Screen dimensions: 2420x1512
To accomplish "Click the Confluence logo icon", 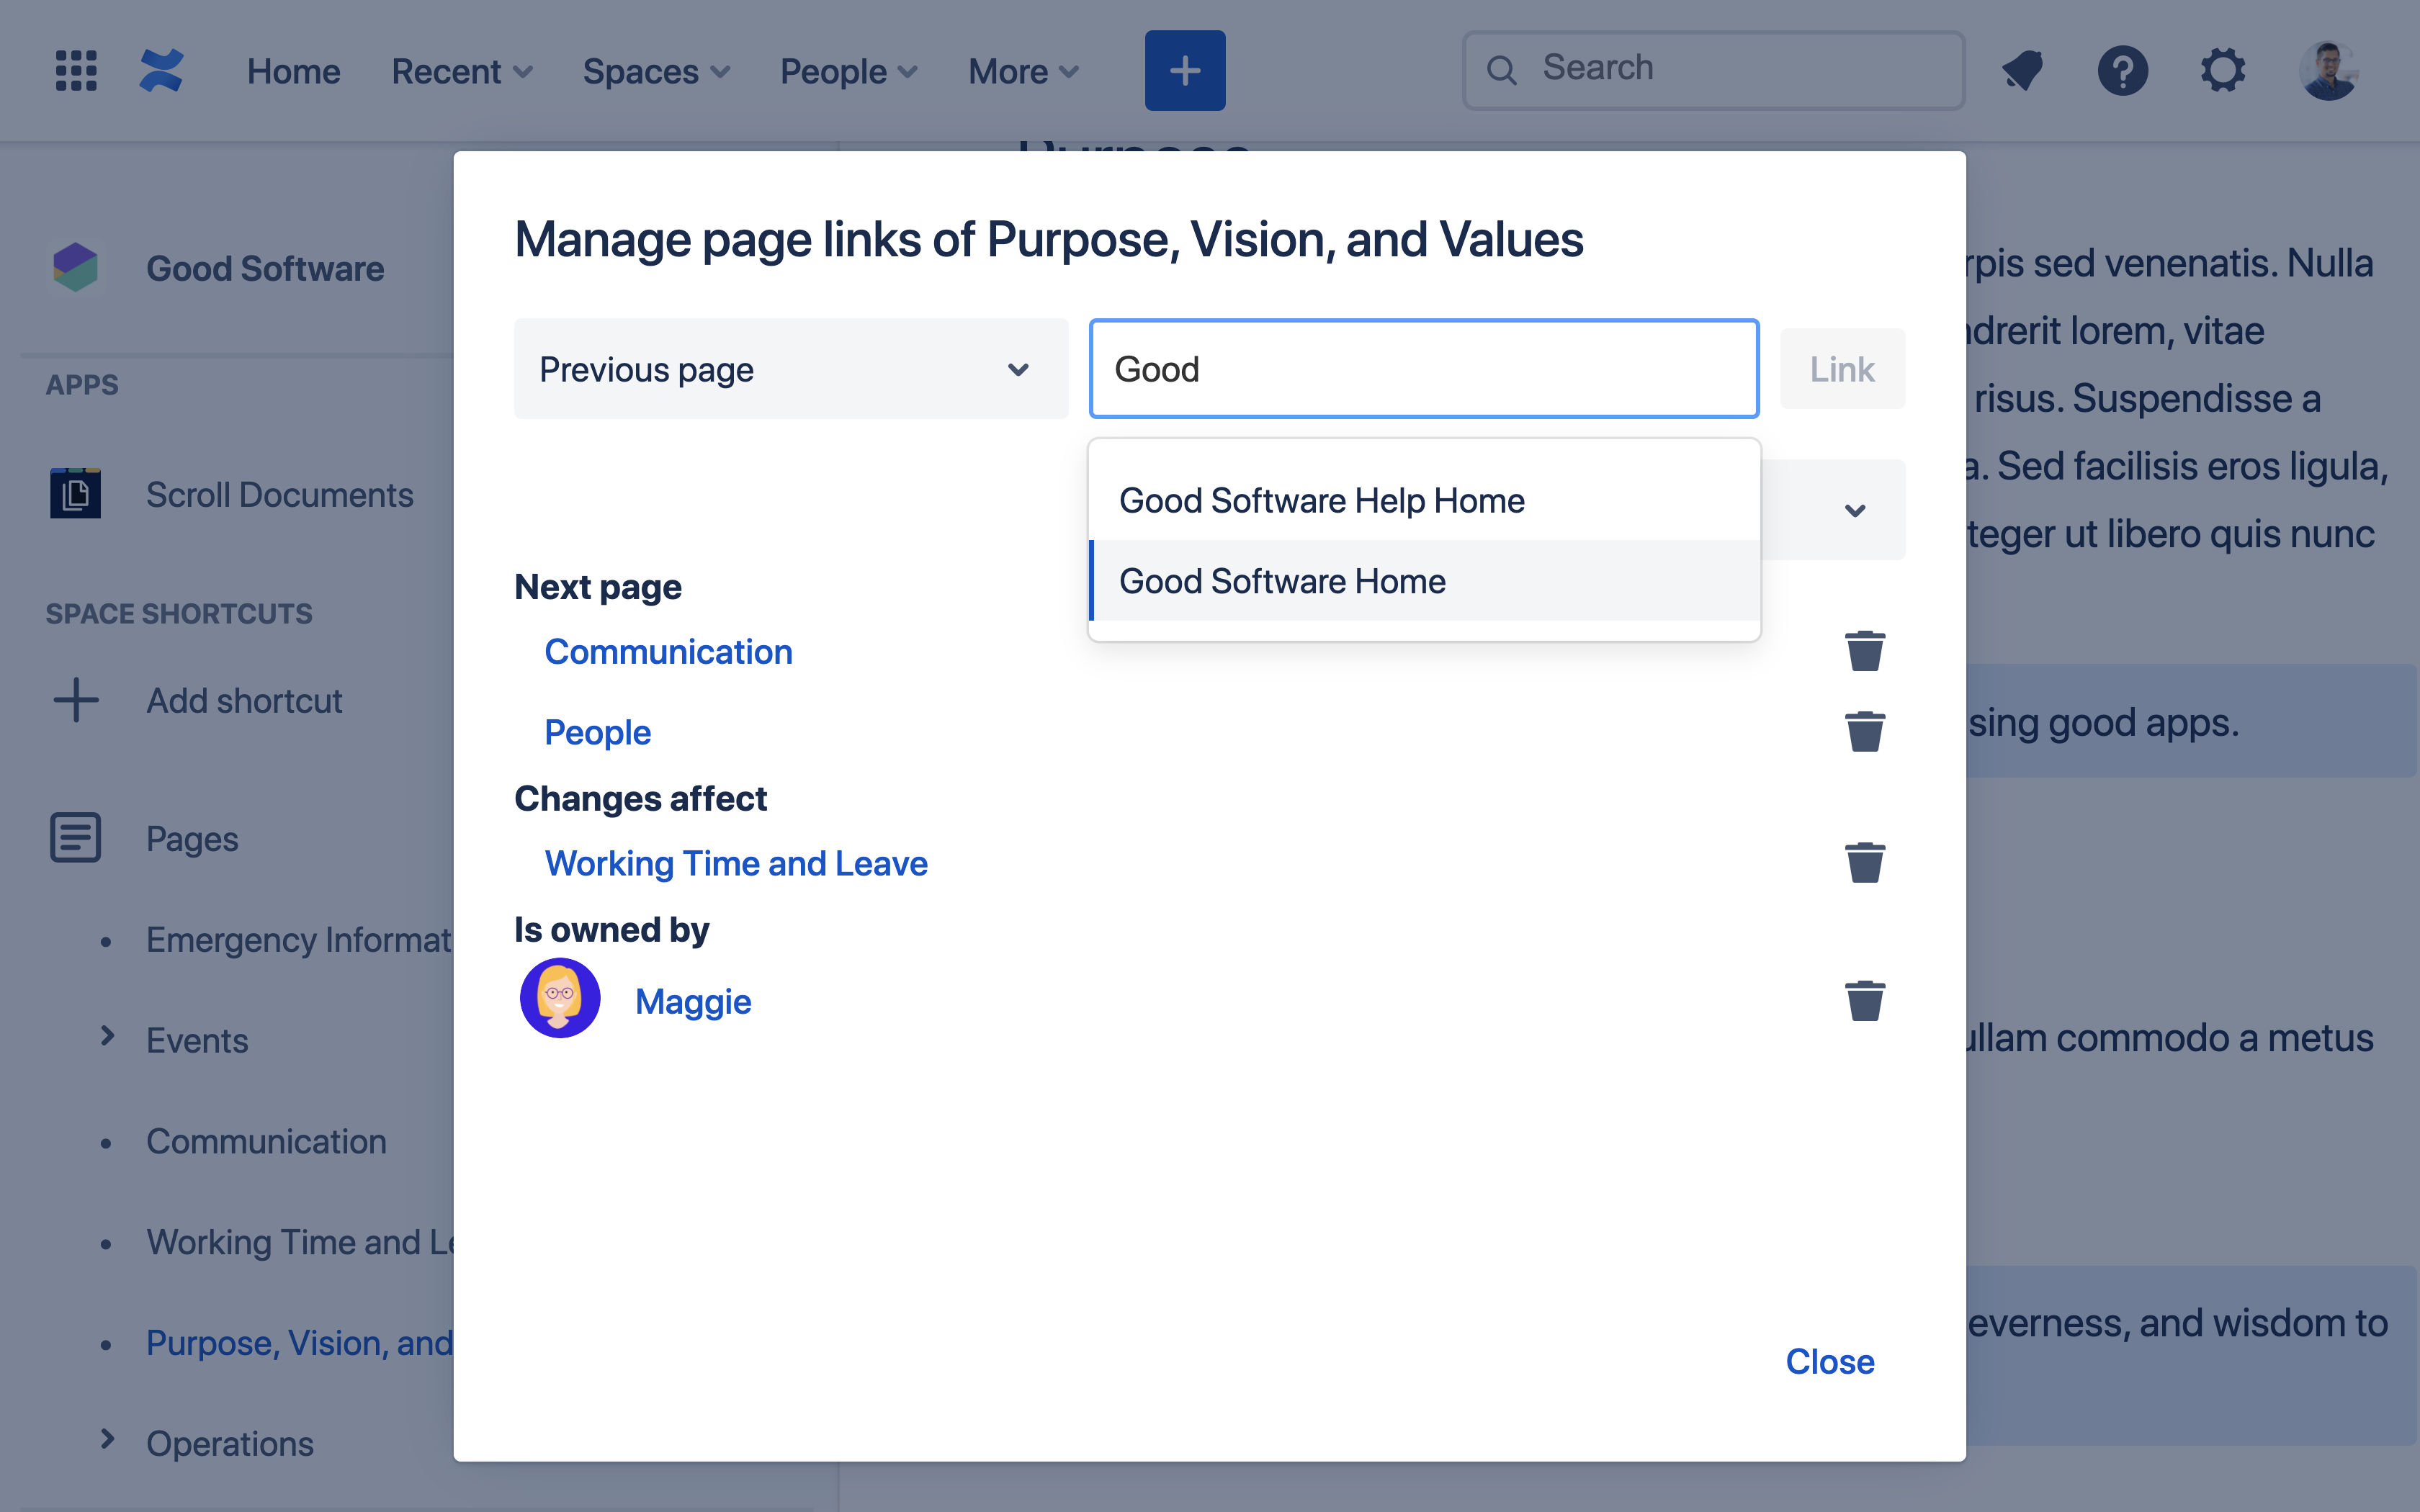I will tap(162, 71).
